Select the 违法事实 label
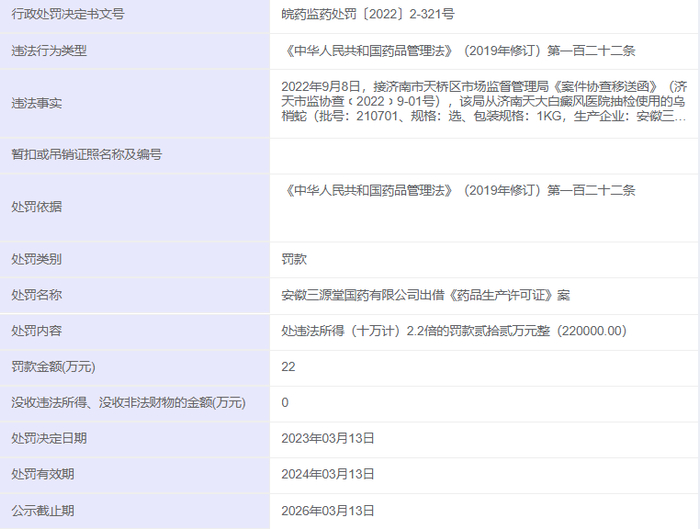This screenshot has height=529, width=700. (37, 104)
